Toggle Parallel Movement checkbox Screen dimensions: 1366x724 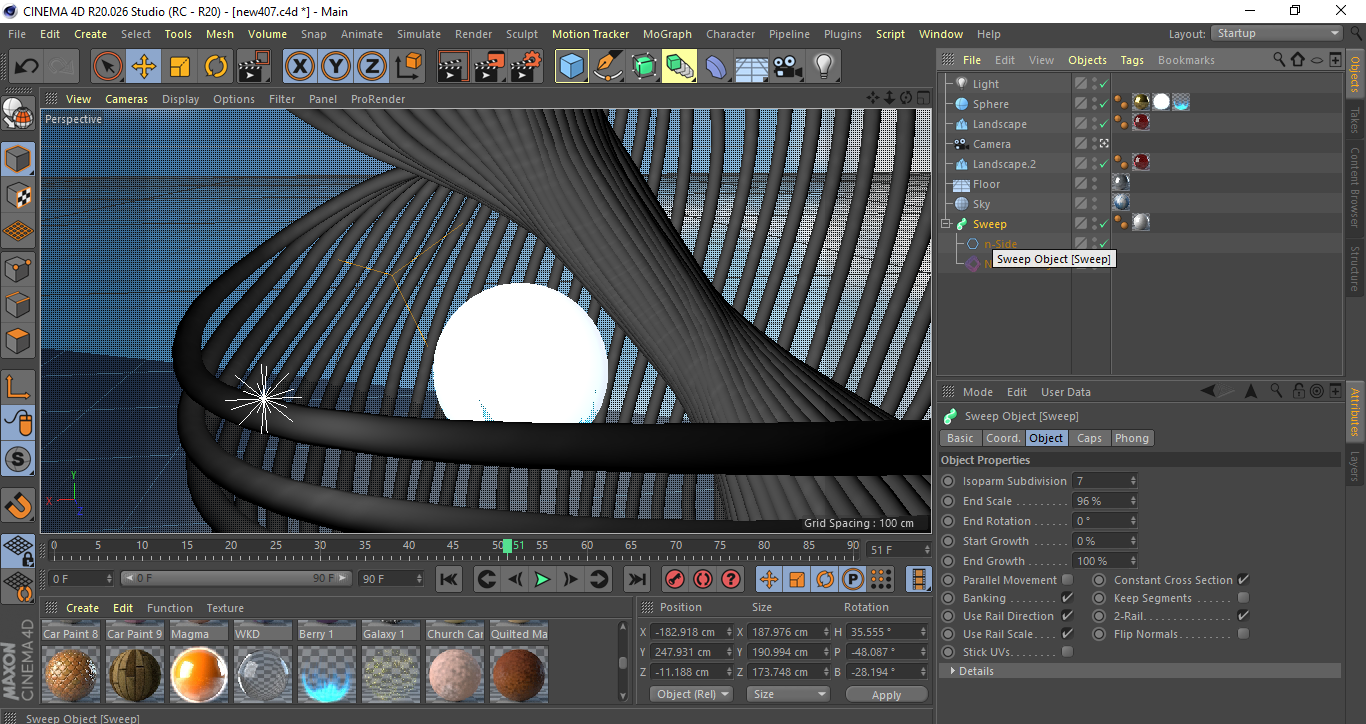coord(1067,580)
